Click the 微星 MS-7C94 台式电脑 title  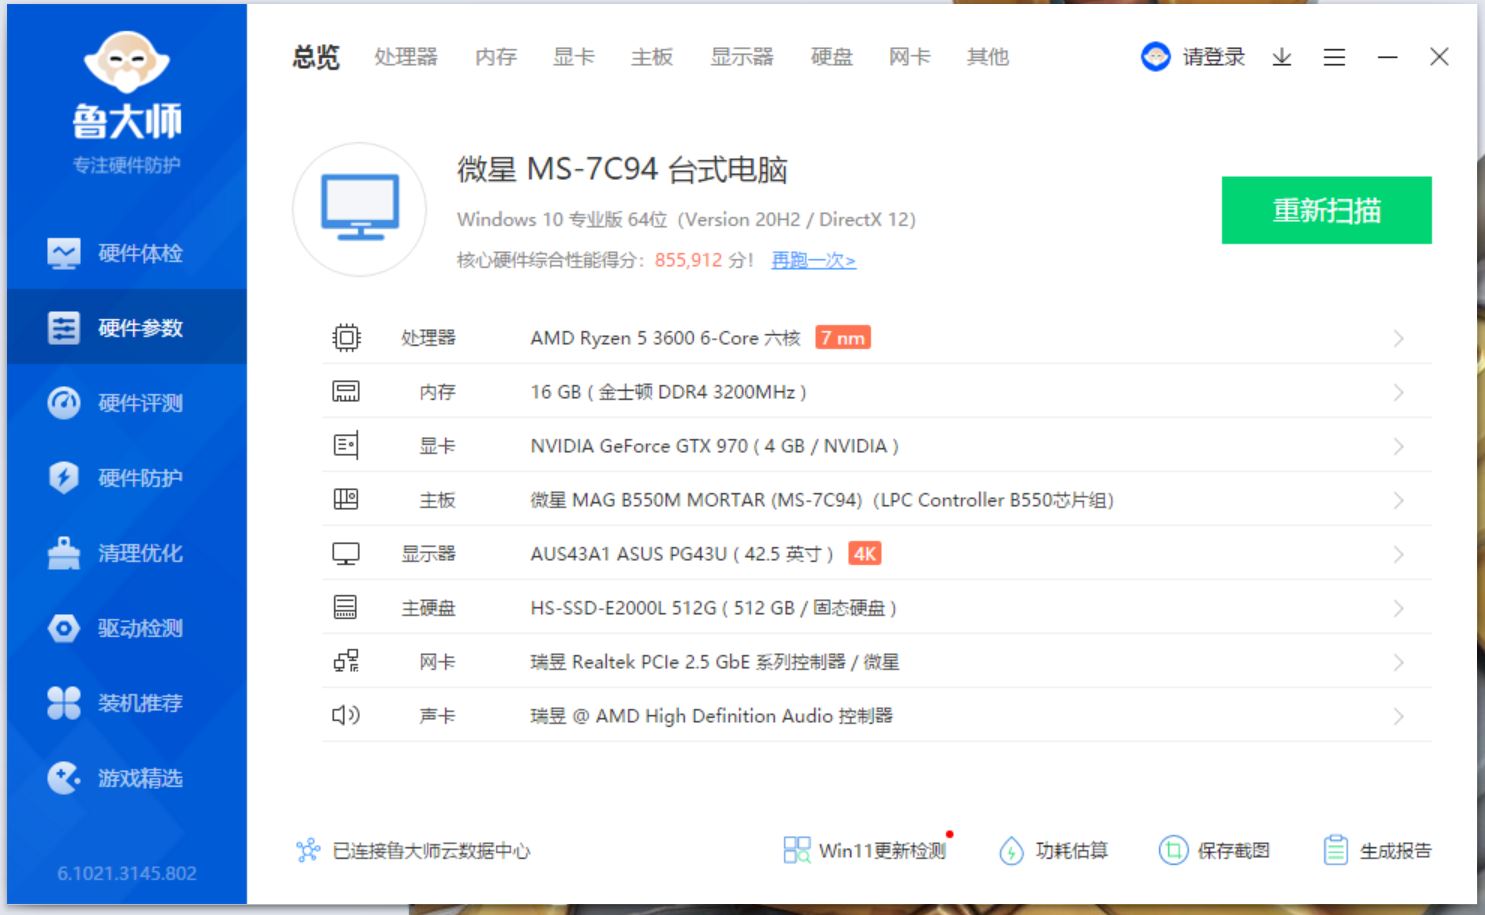point(622,170)
